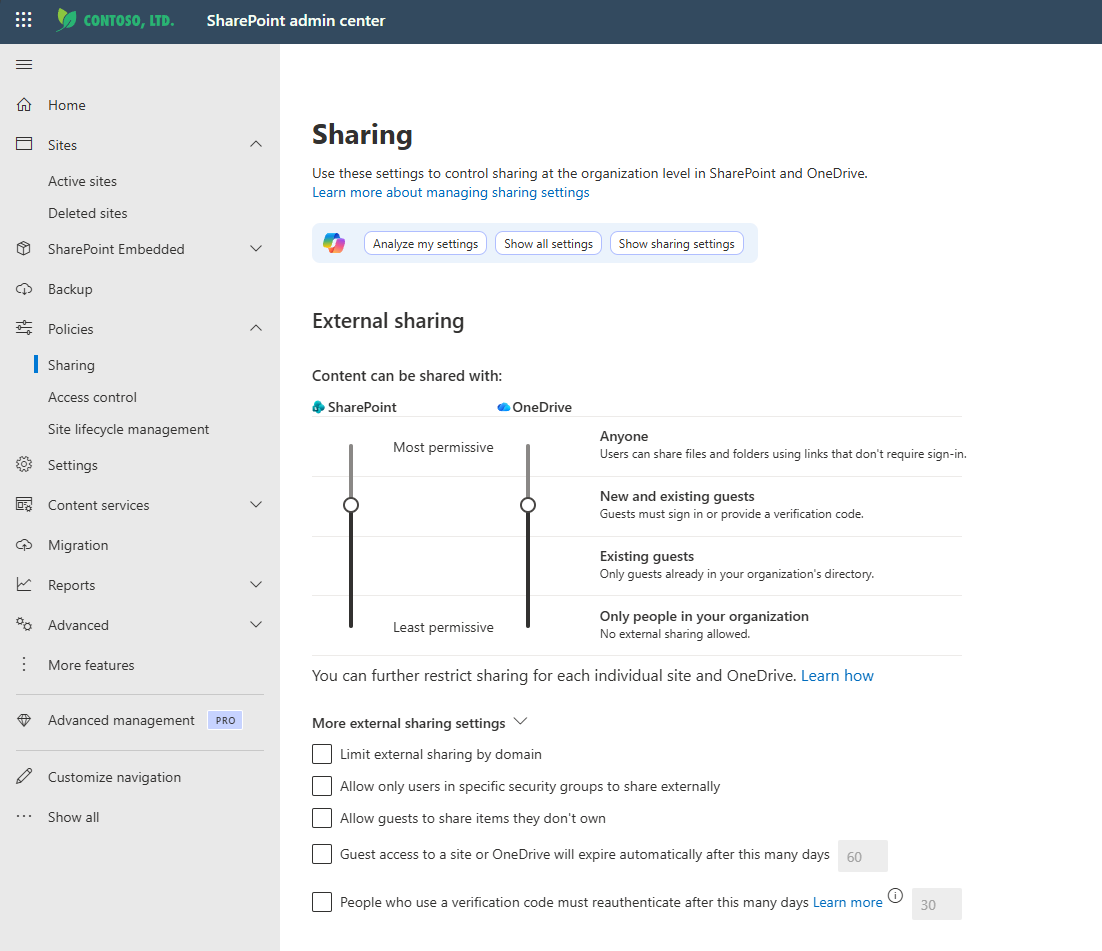Click the Advanced gears icon
Viewport: 1102px width, 951px height.
click(24, 624)
